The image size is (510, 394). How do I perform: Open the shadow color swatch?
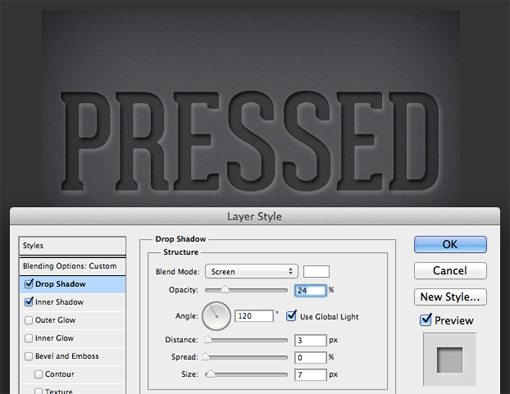click(x=316, y=271)
